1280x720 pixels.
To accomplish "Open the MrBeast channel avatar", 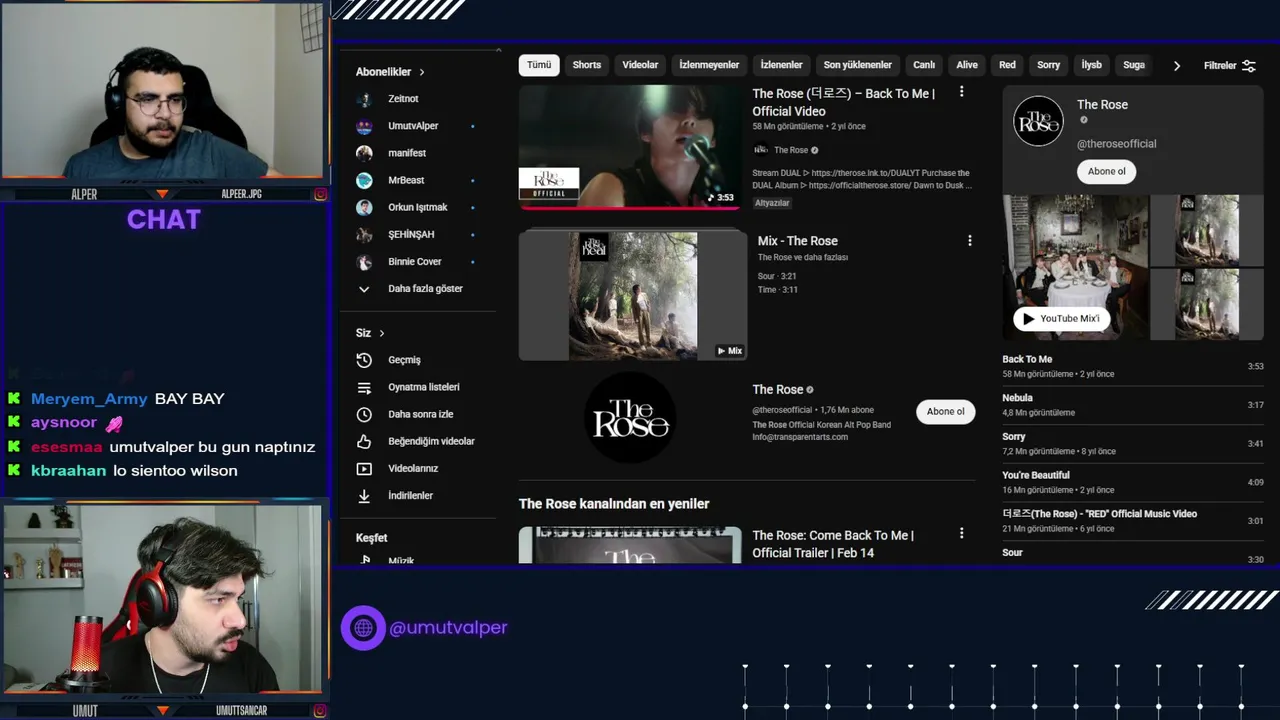I will click(365, 180).
